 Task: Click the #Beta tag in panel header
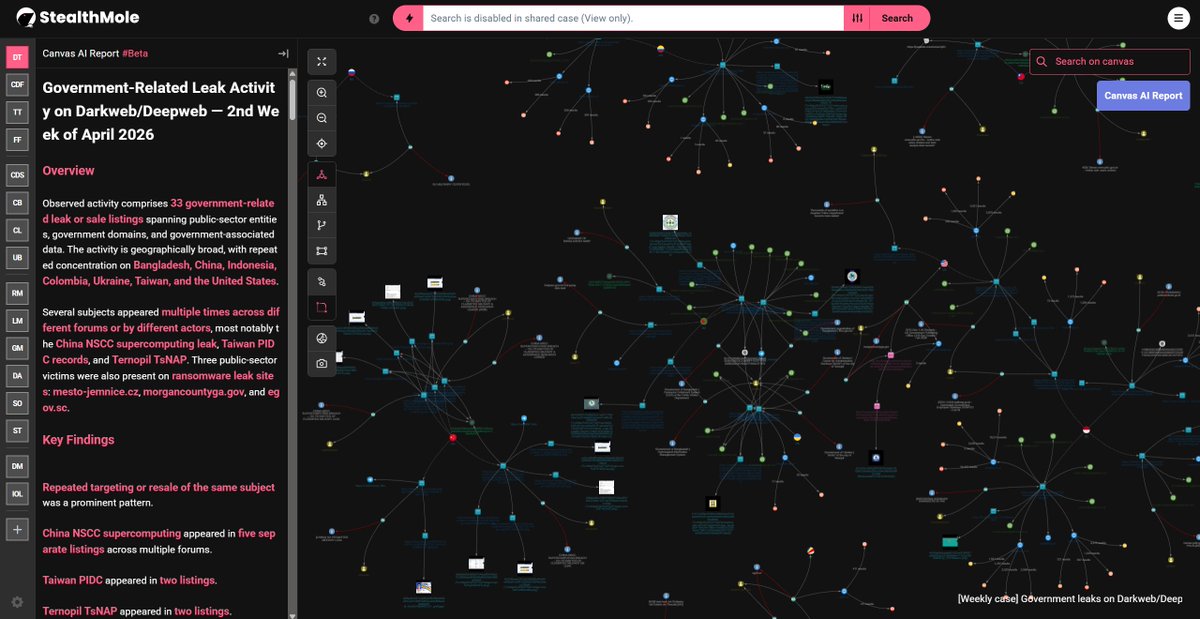(x=134, y=53)
